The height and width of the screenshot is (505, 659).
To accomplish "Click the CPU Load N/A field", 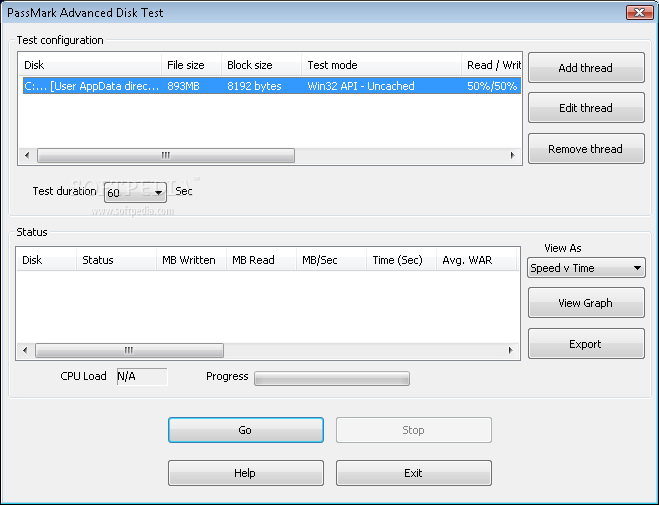I will pyautogui.click(x=142, y=376).
